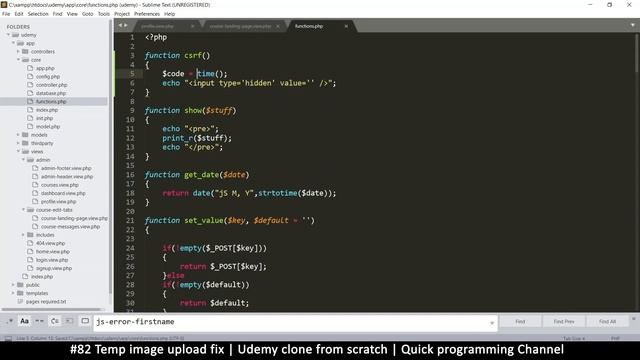Toggle regular expression search in find bar
The width and height of the screenshot is (640, 360).
click(x=10, y=321)
